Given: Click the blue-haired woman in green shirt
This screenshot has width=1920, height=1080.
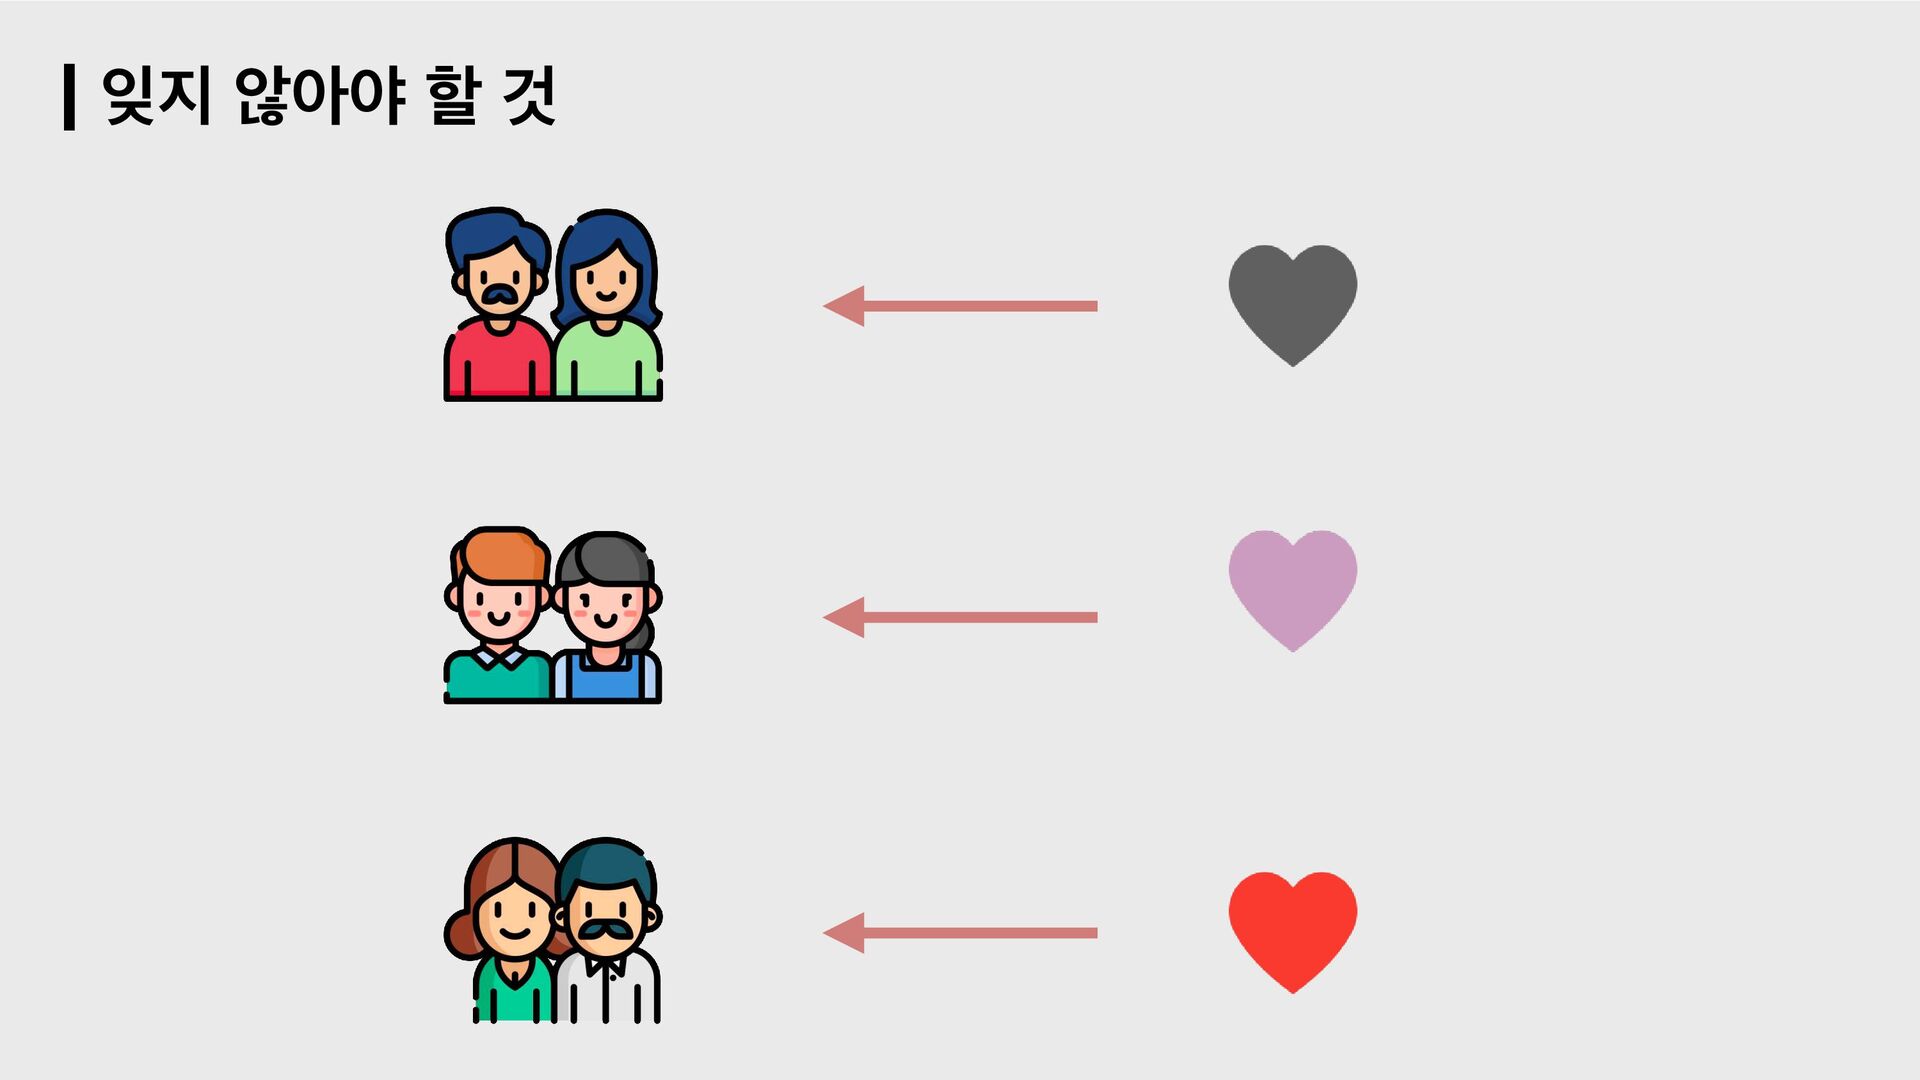Looking at the screenshot, I should (608, 305).
